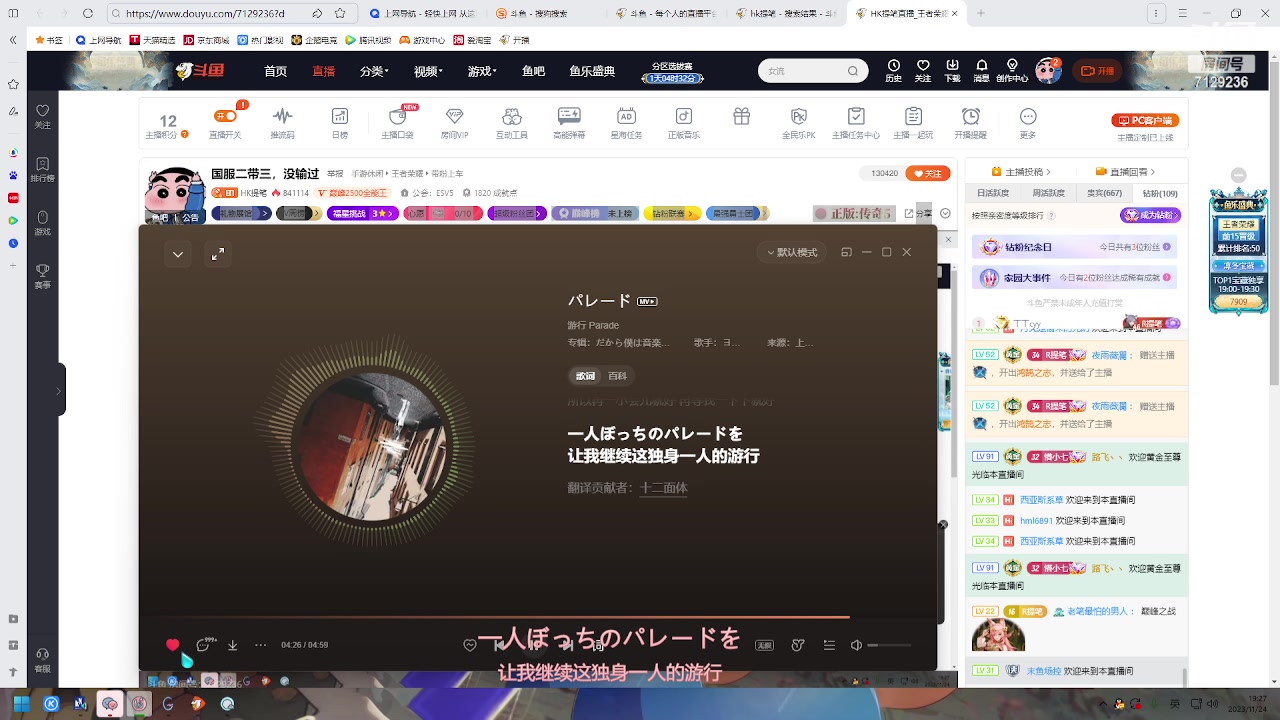Image resolution: width=1280 pixels, height=720 pixels.
Task: Open the 默认模式 mode dropdown
Action: pyautogui.click(x=792, y=252)
